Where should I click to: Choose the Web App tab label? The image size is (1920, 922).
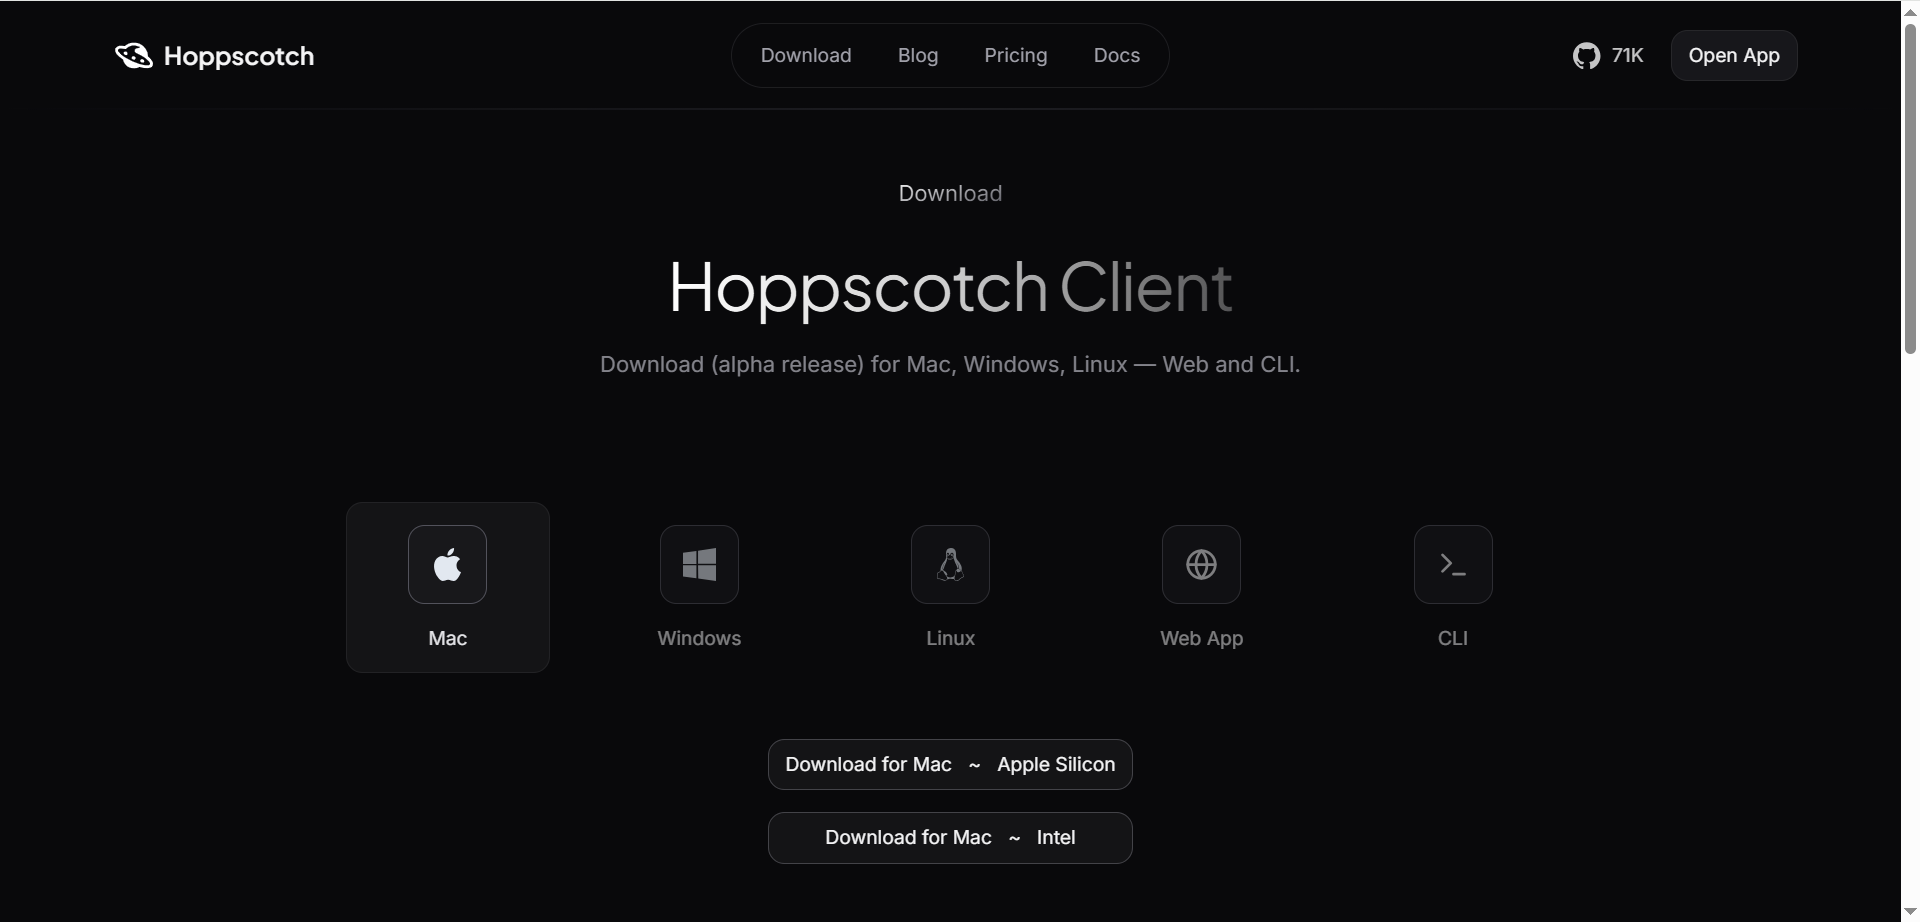pyautogui.click(x=1201, y=638)
